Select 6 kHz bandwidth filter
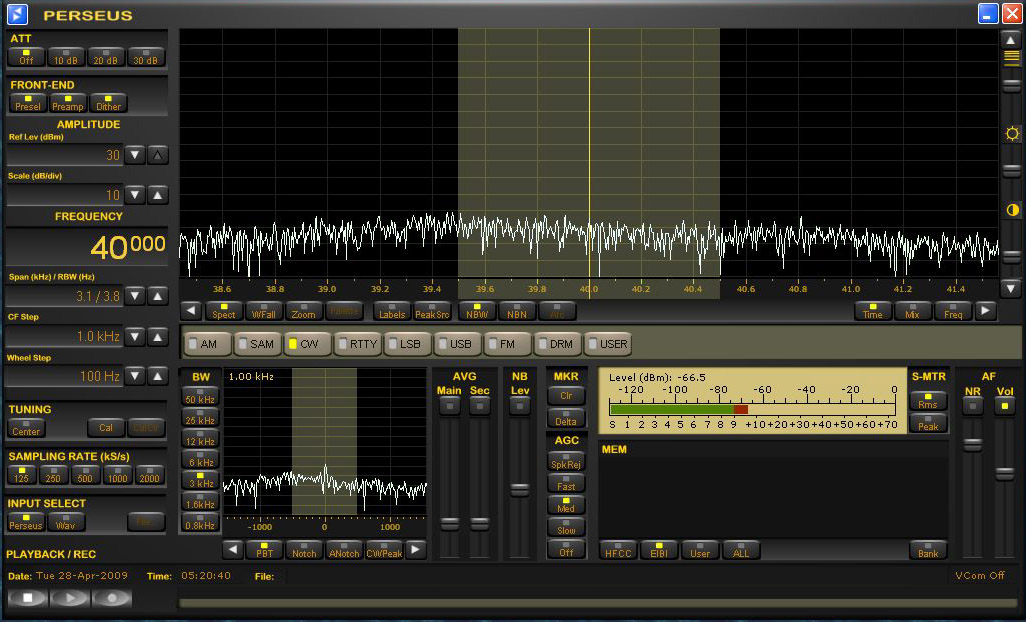This screenshot has width=1026, height=622. point(200,458)
